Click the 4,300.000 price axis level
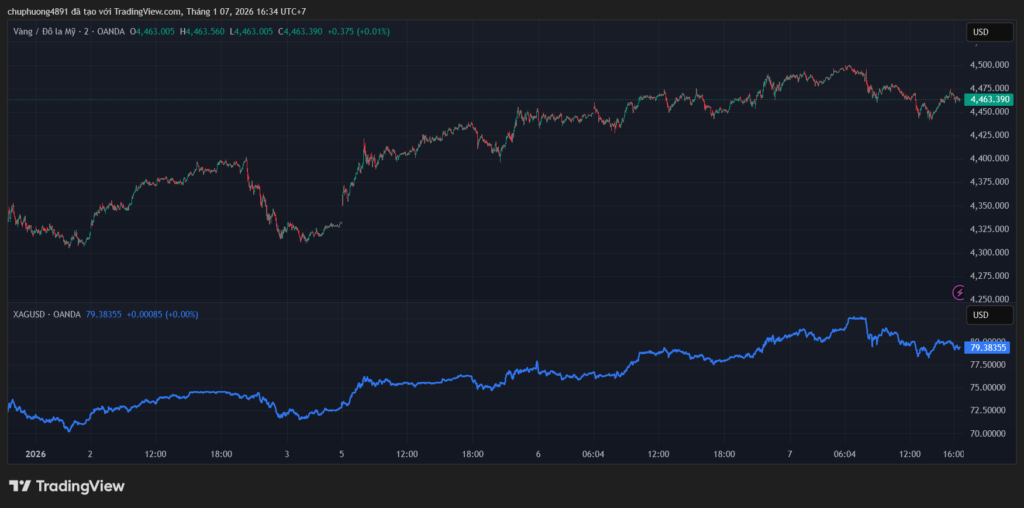Image resolution: width=1024 pixels, height=508 pixels. coord(989,252)
